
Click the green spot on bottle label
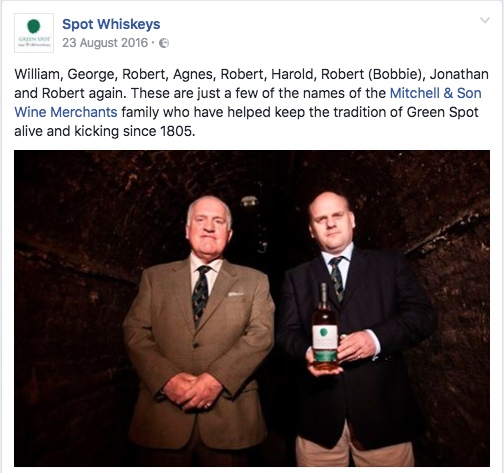323,332
